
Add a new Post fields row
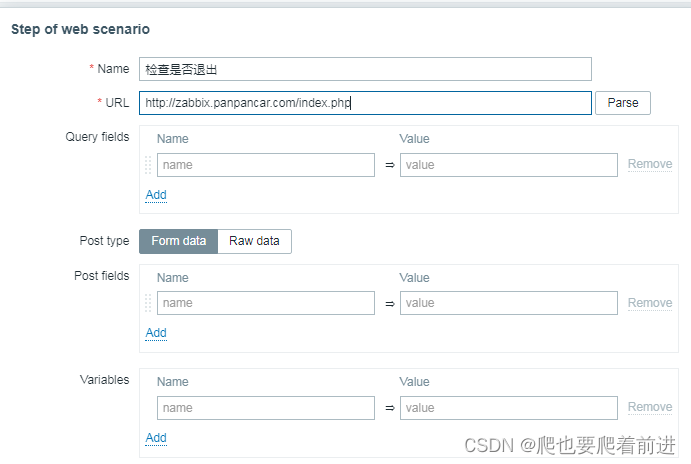point(156,333)
